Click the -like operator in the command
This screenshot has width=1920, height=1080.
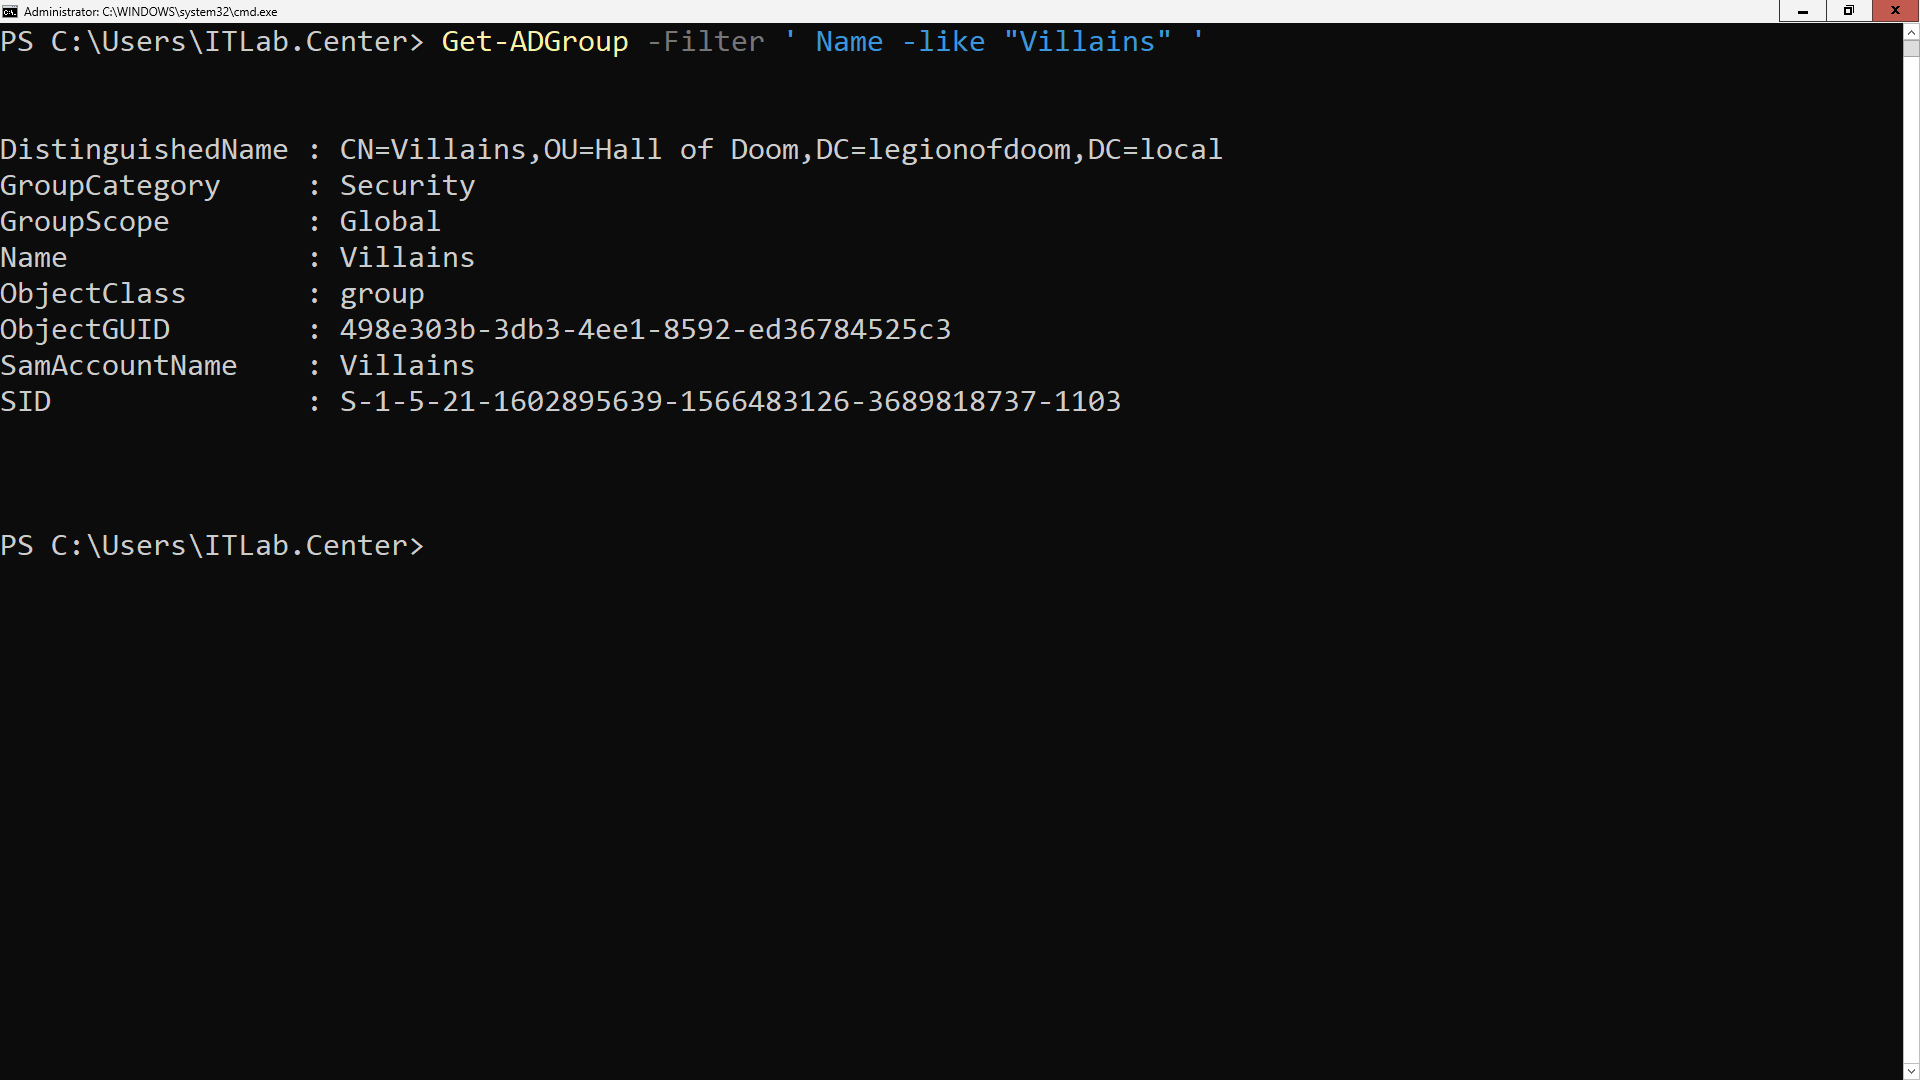click(x=943, y=42)
